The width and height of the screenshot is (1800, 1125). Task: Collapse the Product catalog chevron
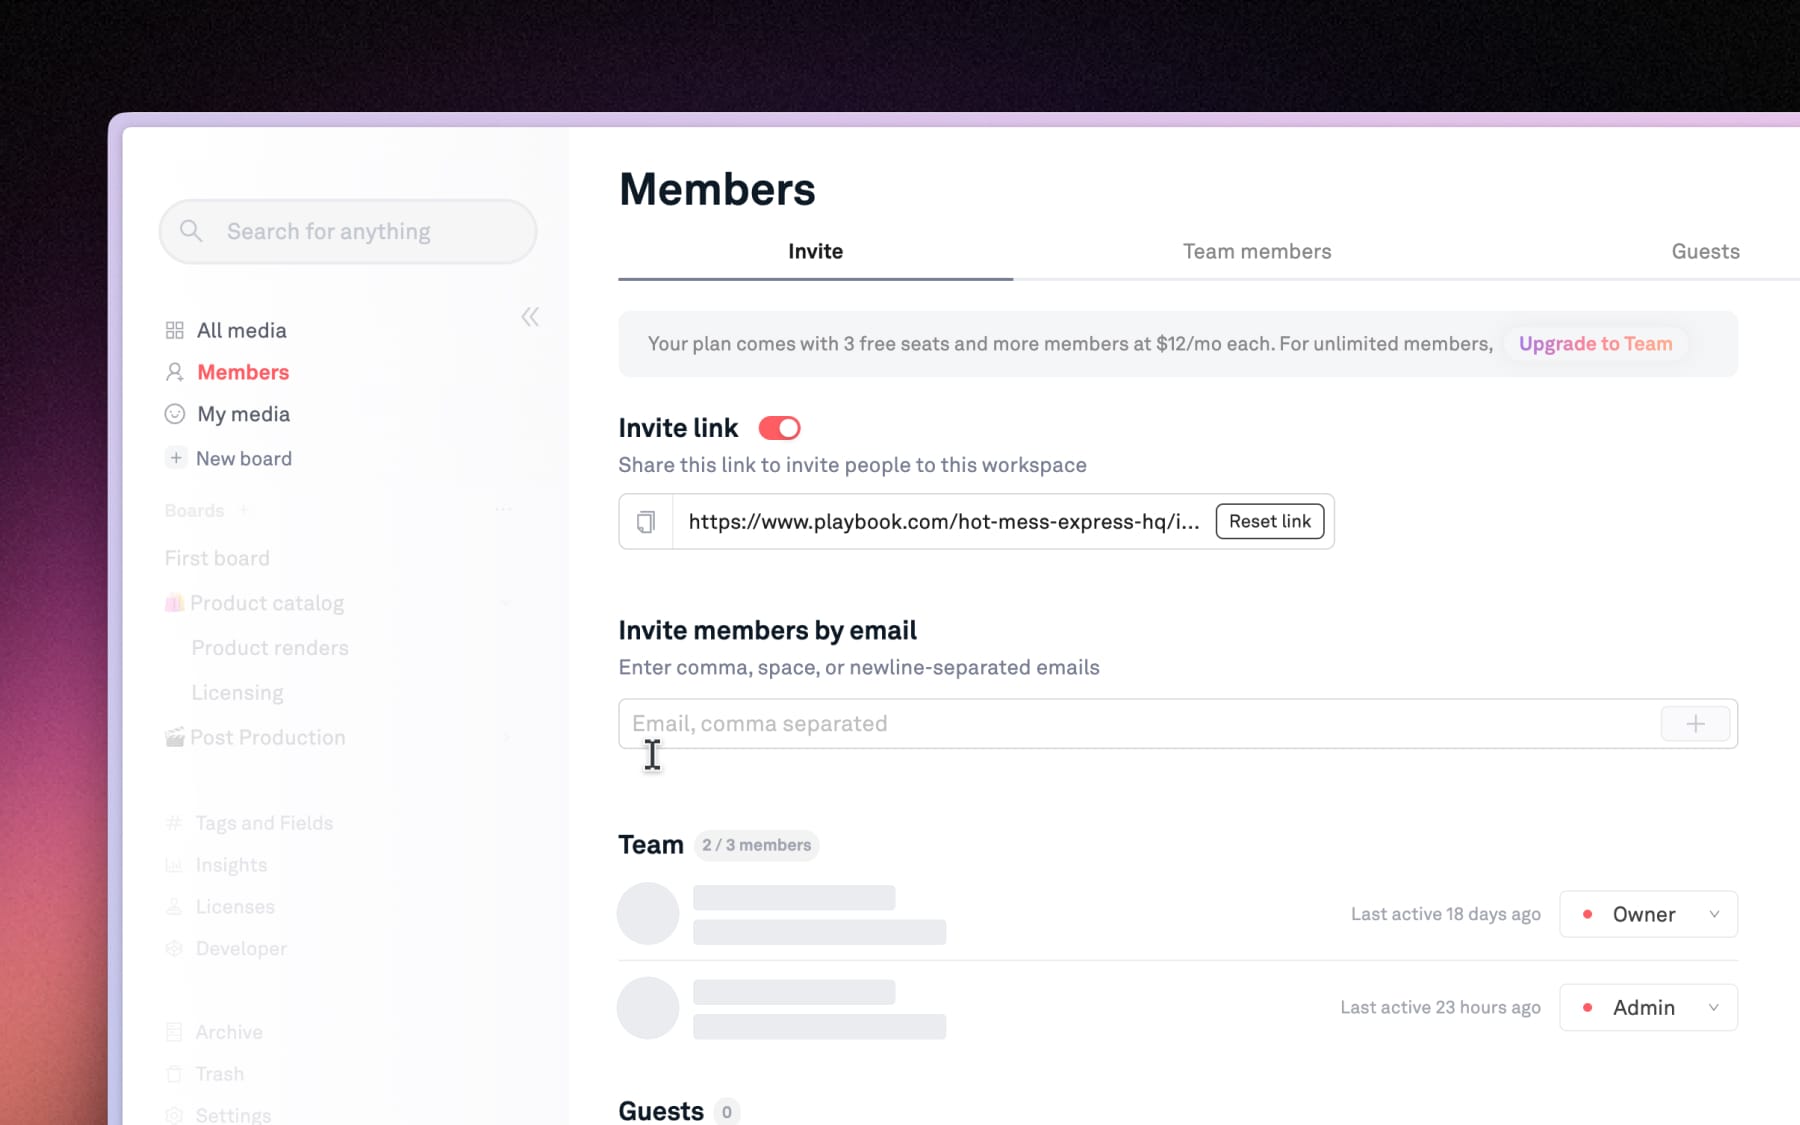(506, 603)
